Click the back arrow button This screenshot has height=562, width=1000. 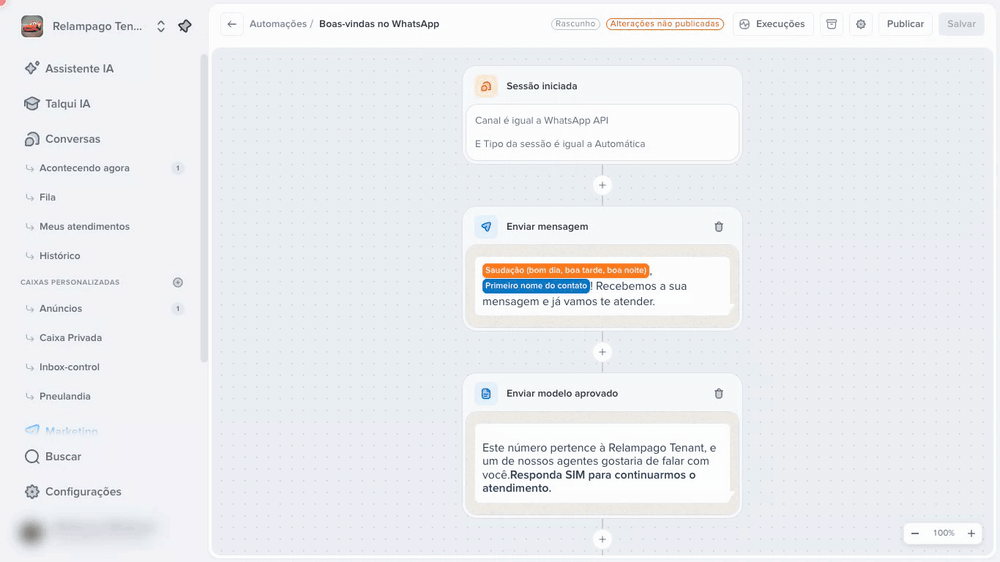pyautogui.click(x=232, y=24)
